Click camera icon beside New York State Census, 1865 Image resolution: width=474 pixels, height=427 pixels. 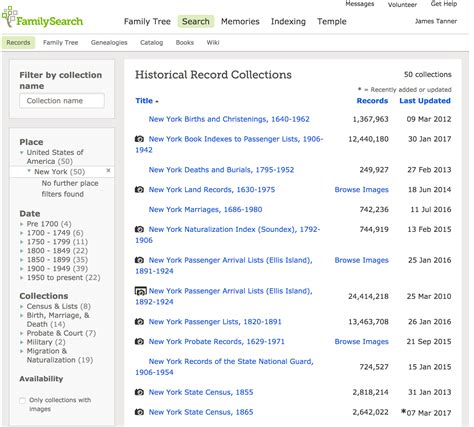(x=139, y=412)
